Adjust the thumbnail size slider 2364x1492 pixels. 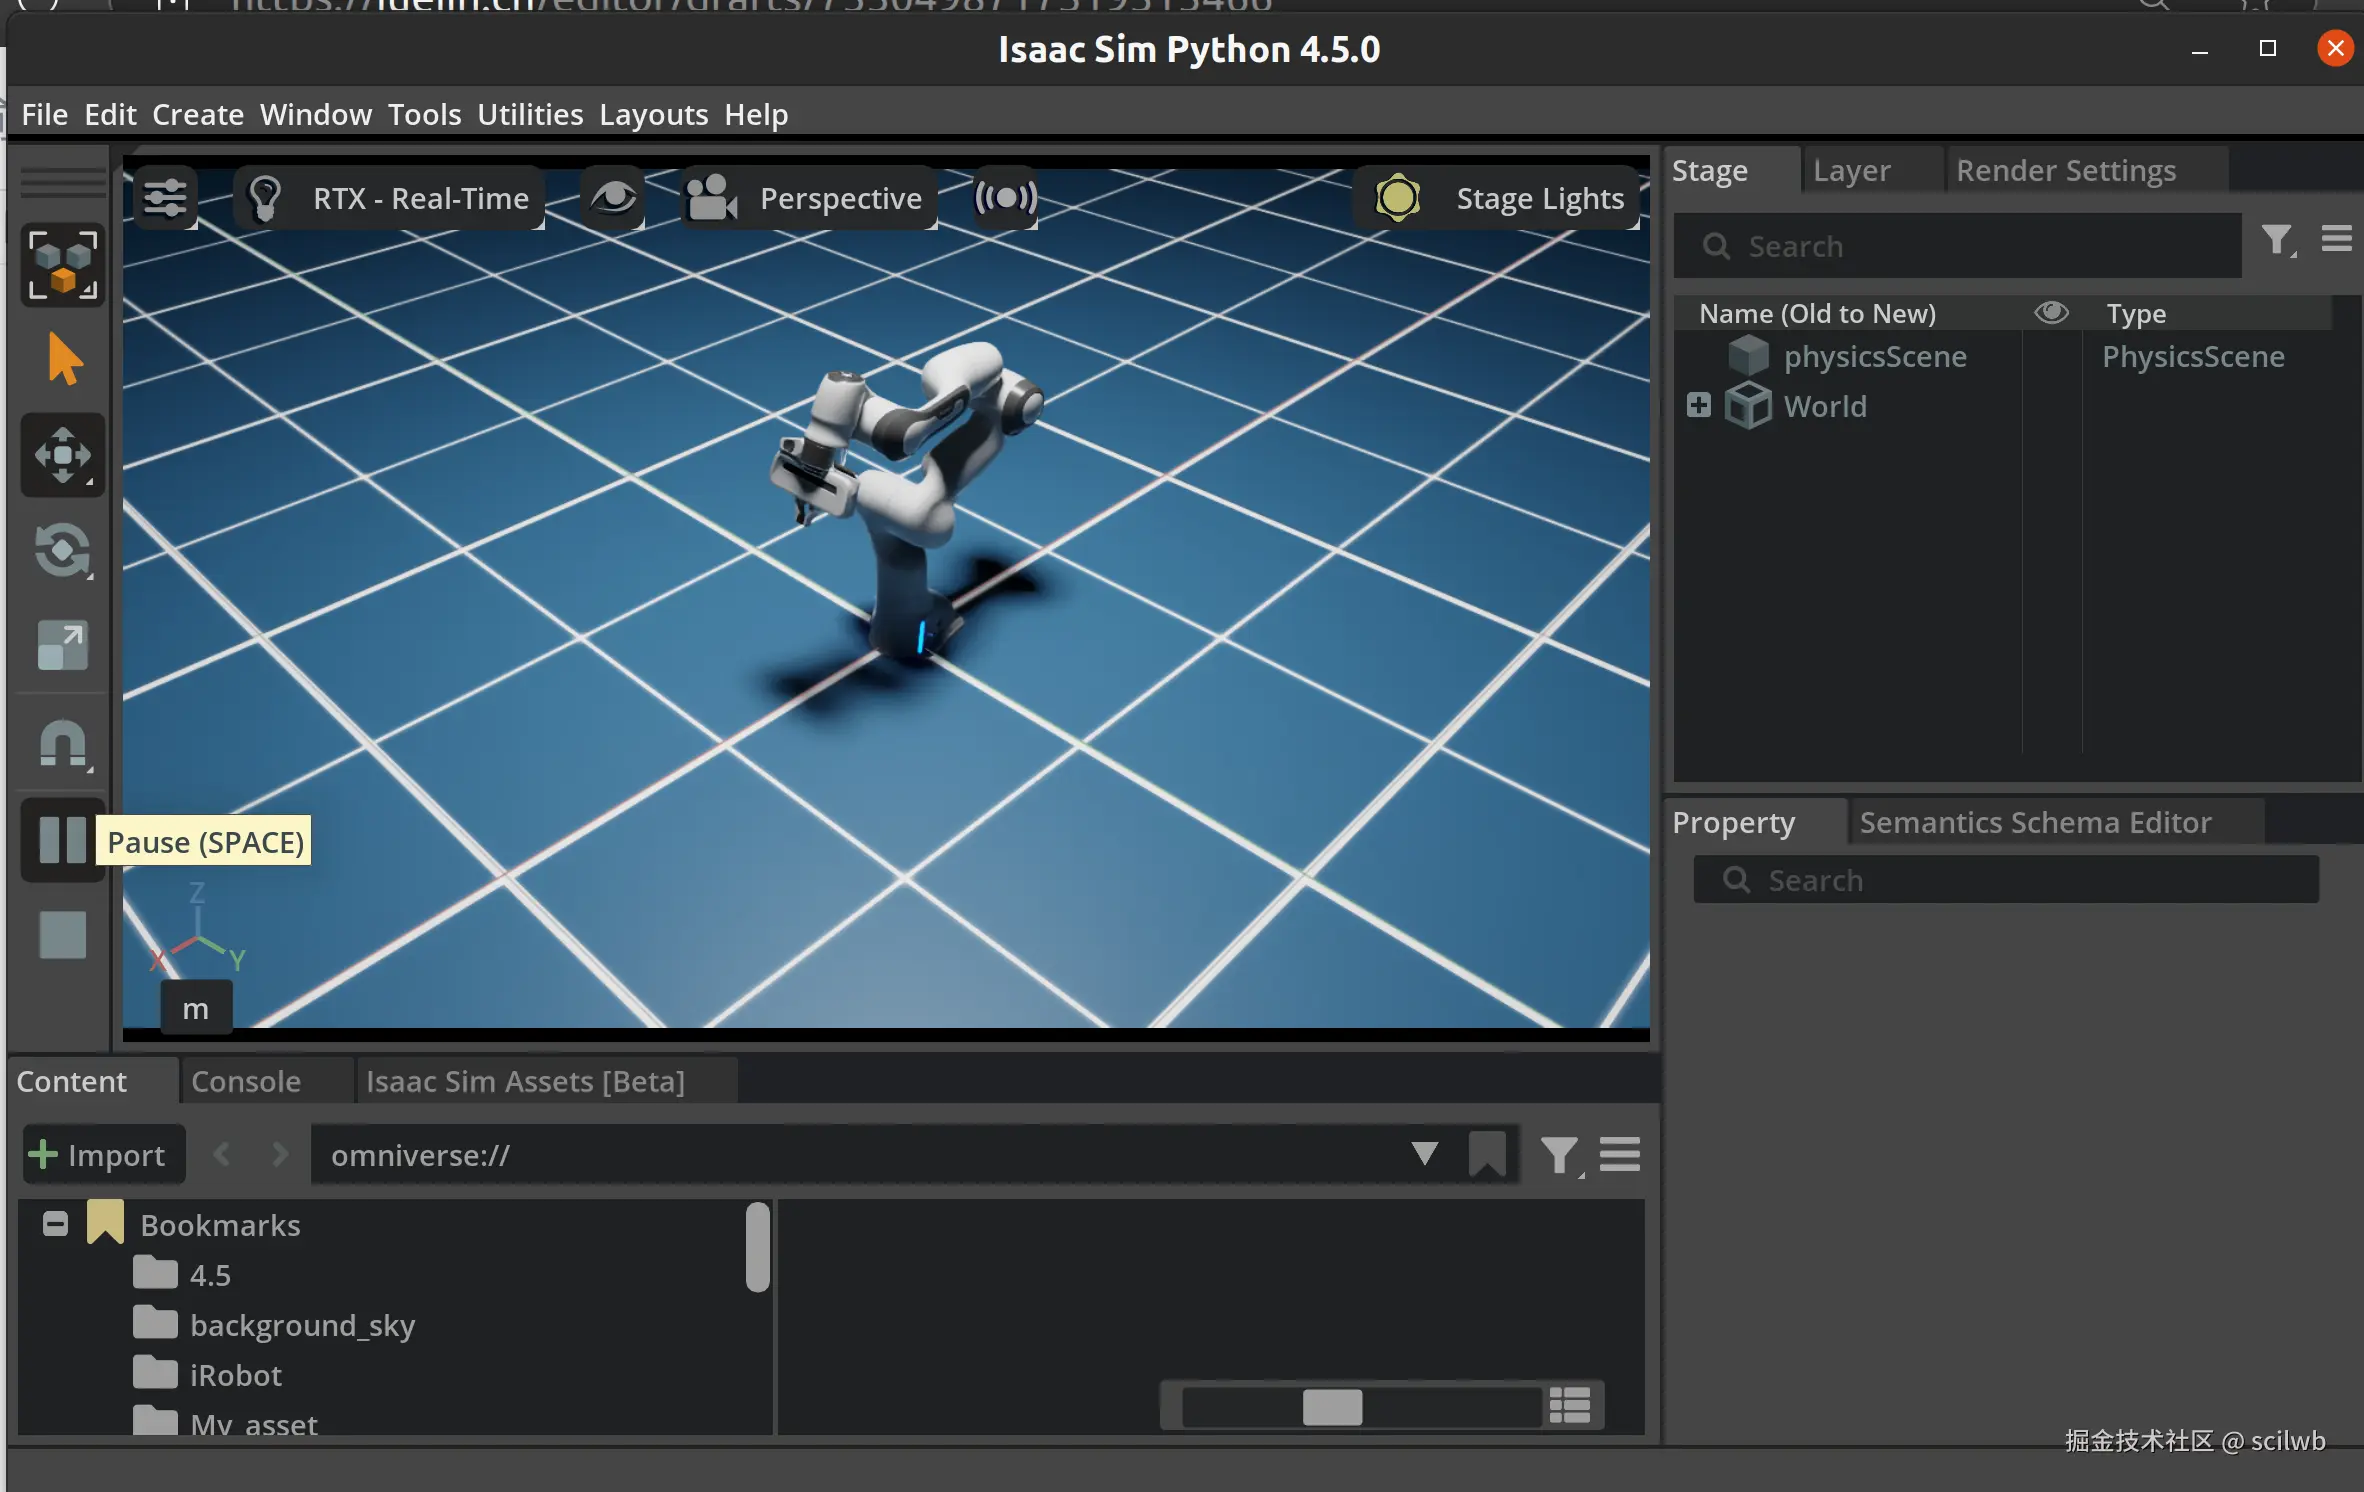coord(1332,1406)
